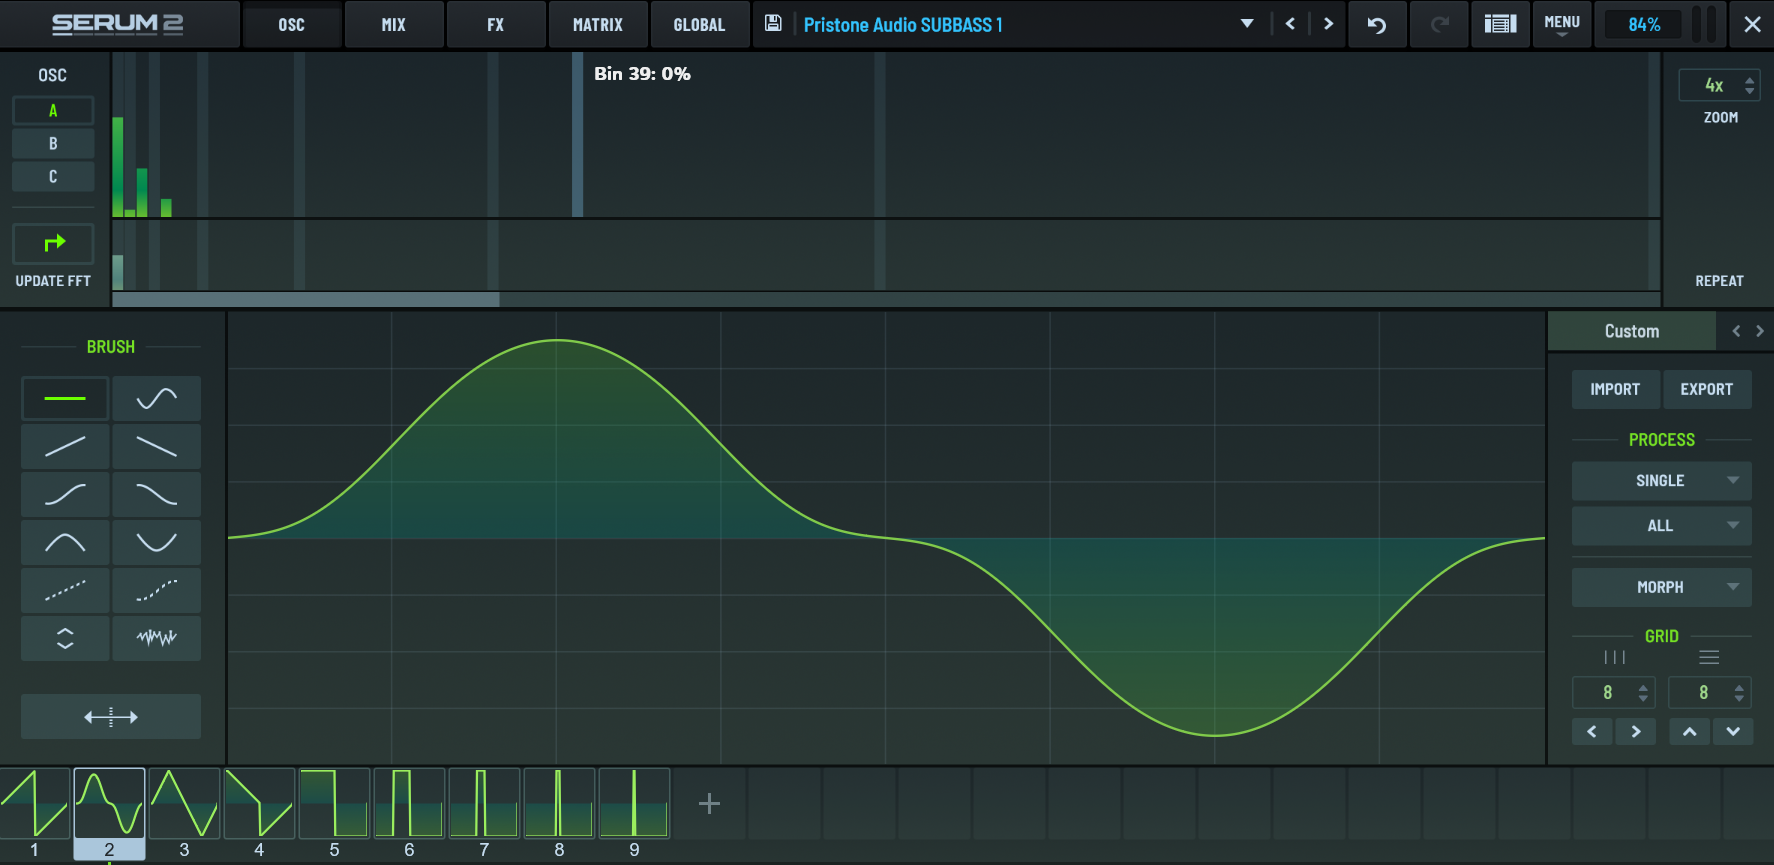Select oscillator C
Viewport: 1774px width, 865px height.
53,177
